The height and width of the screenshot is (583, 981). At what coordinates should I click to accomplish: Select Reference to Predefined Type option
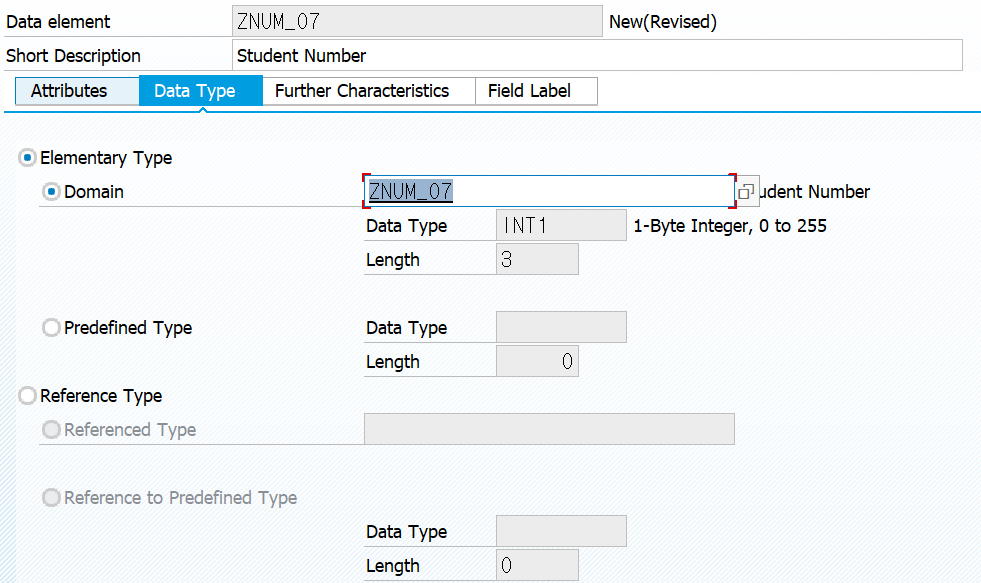[x=51, y=497]
